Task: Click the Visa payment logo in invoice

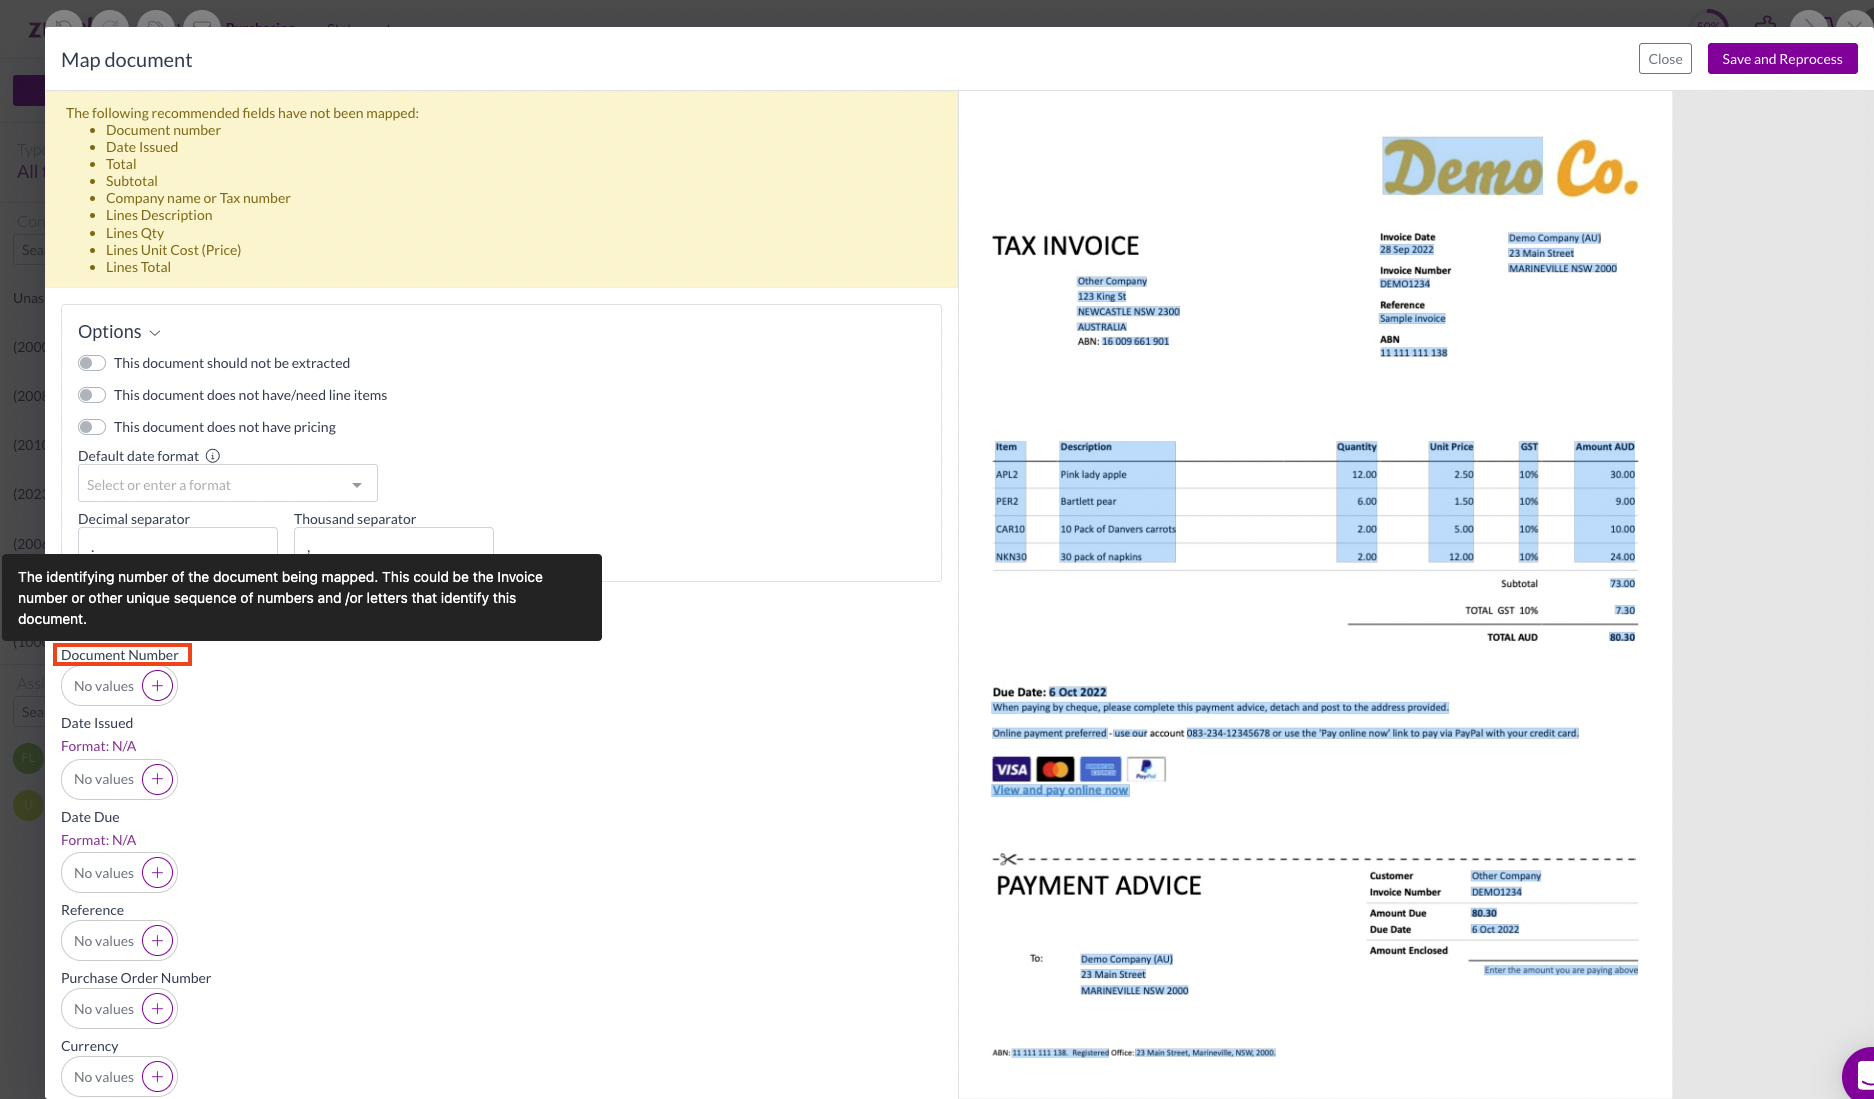Action: click(1011, 769)
